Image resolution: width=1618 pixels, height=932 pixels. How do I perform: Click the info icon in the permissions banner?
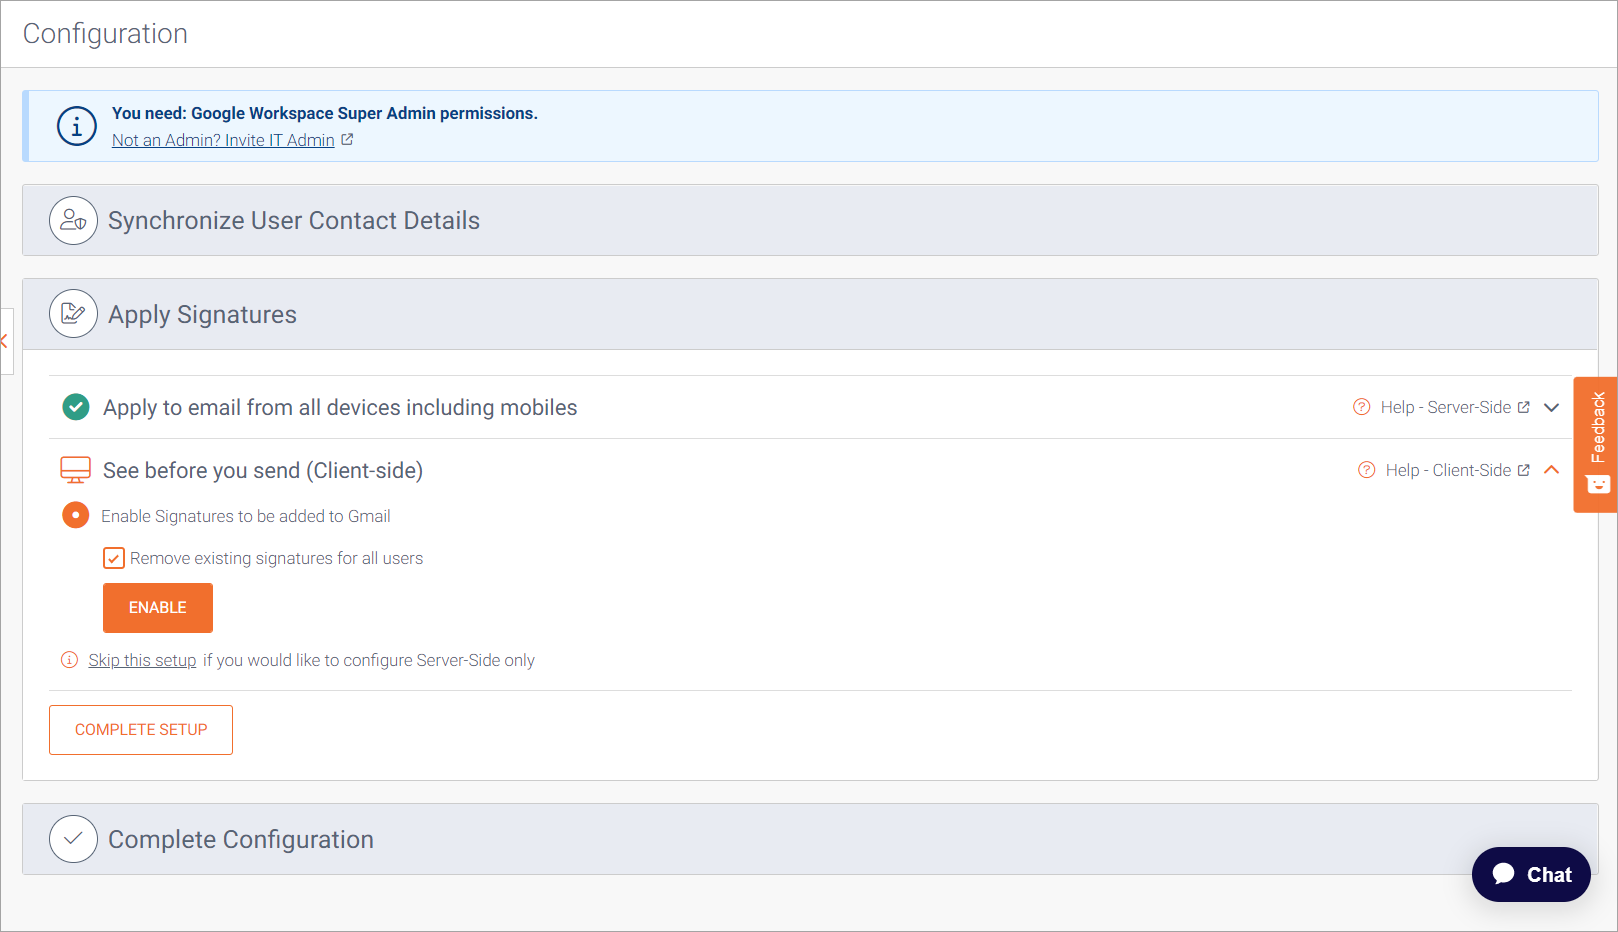77,126
